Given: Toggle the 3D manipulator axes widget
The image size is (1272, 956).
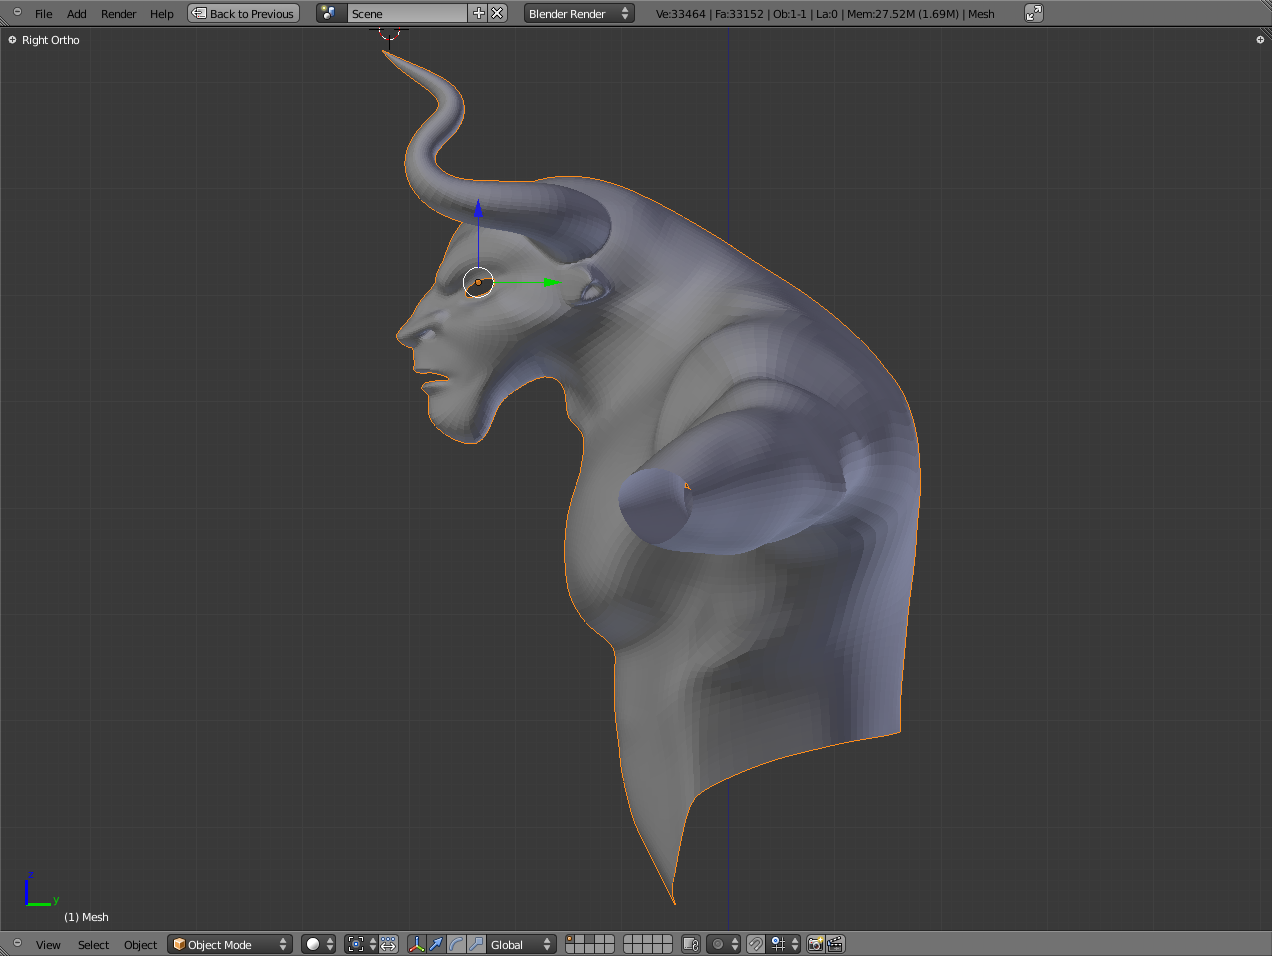Looking at the screenshot, I should tap(416, 944).
